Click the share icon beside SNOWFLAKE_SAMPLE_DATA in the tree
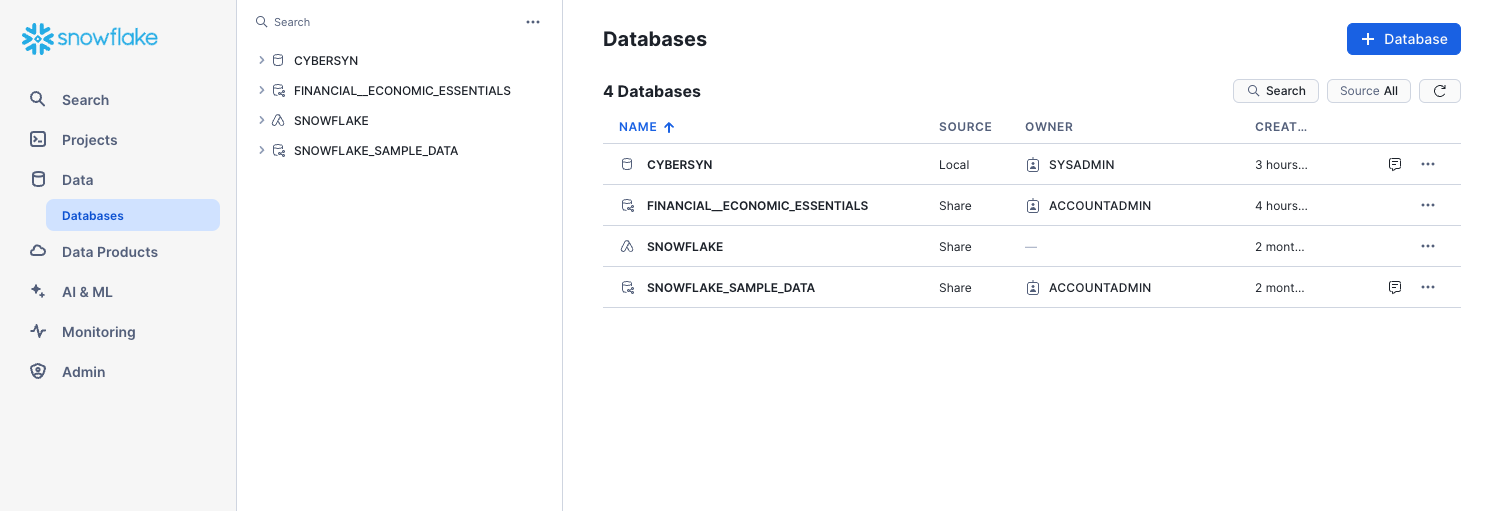1498x511 pixels. (x=278, y=150)
